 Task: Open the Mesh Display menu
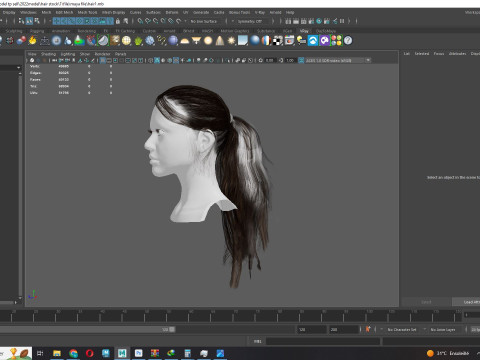(113, 12)
